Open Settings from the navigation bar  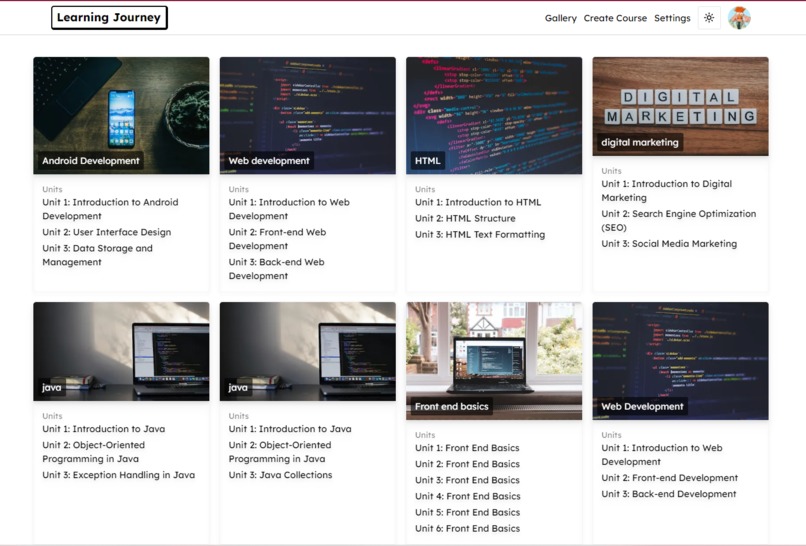pos(672,18)
